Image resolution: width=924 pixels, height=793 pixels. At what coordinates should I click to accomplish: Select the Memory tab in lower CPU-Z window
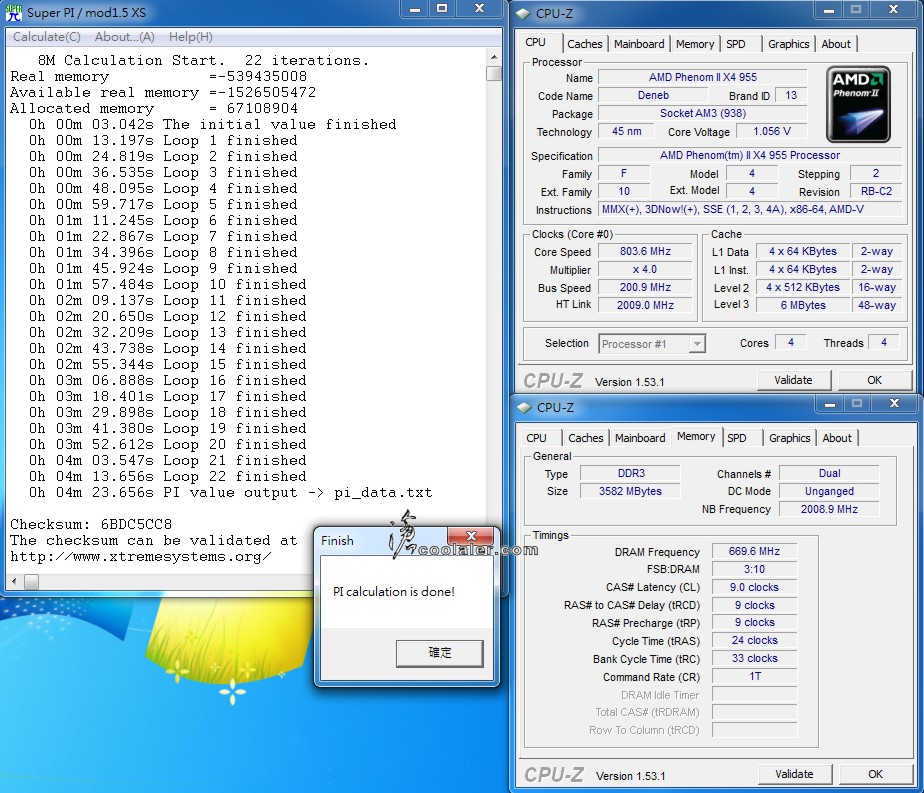696,437
